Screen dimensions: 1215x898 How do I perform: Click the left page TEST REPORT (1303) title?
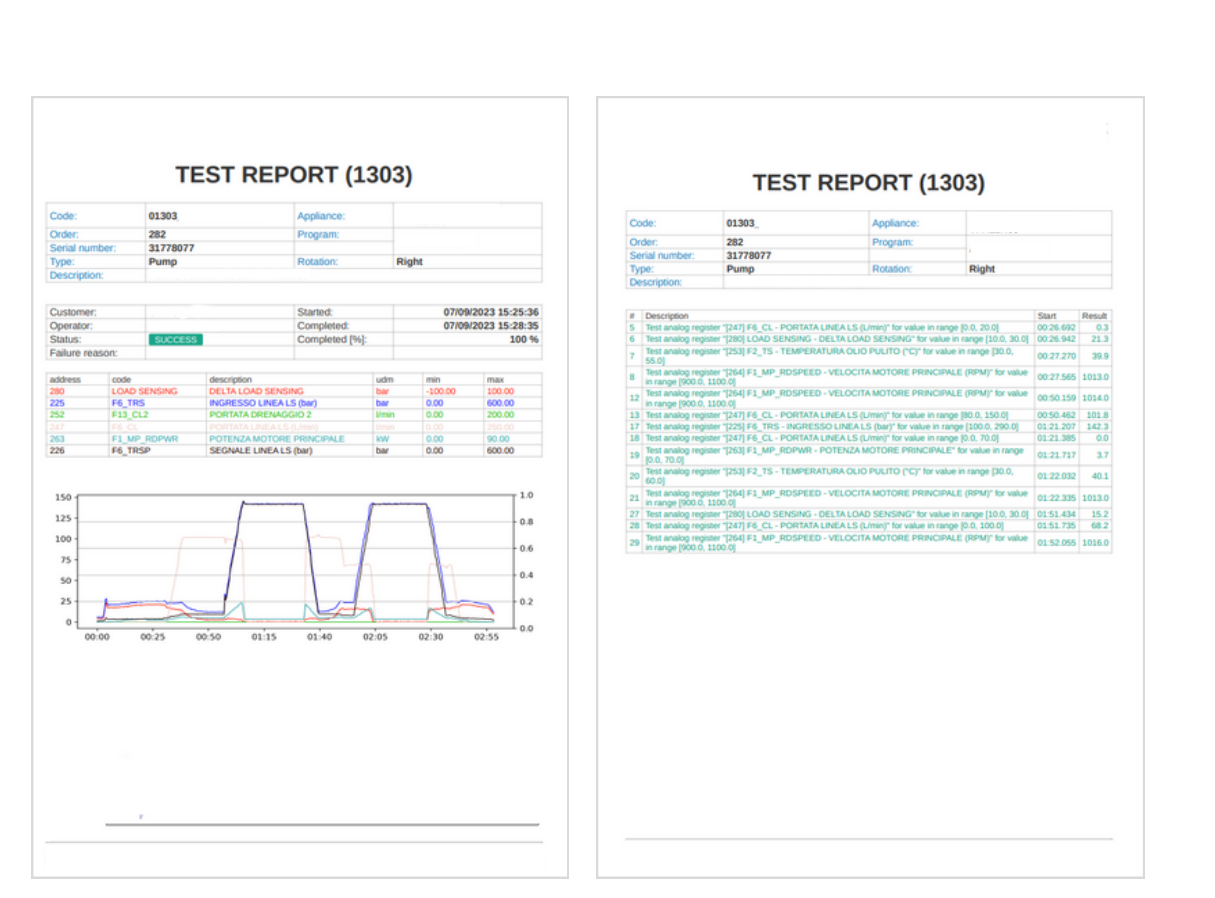(x=294, y=175)
